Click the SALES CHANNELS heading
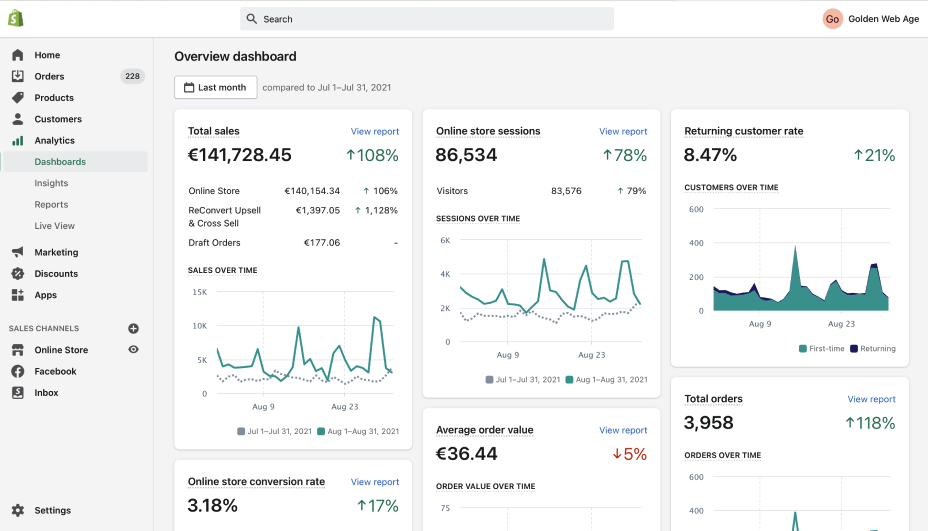Screen dimensions: 928x531 (x=44, y=329)
